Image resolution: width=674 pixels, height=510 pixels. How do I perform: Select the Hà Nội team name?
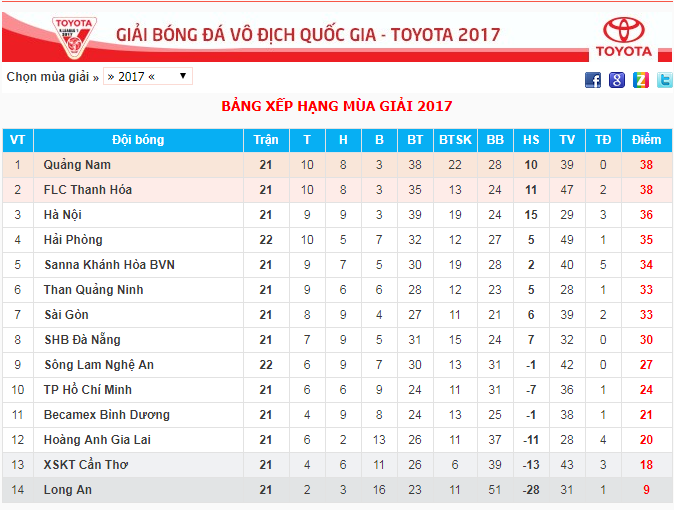[63, 215]
